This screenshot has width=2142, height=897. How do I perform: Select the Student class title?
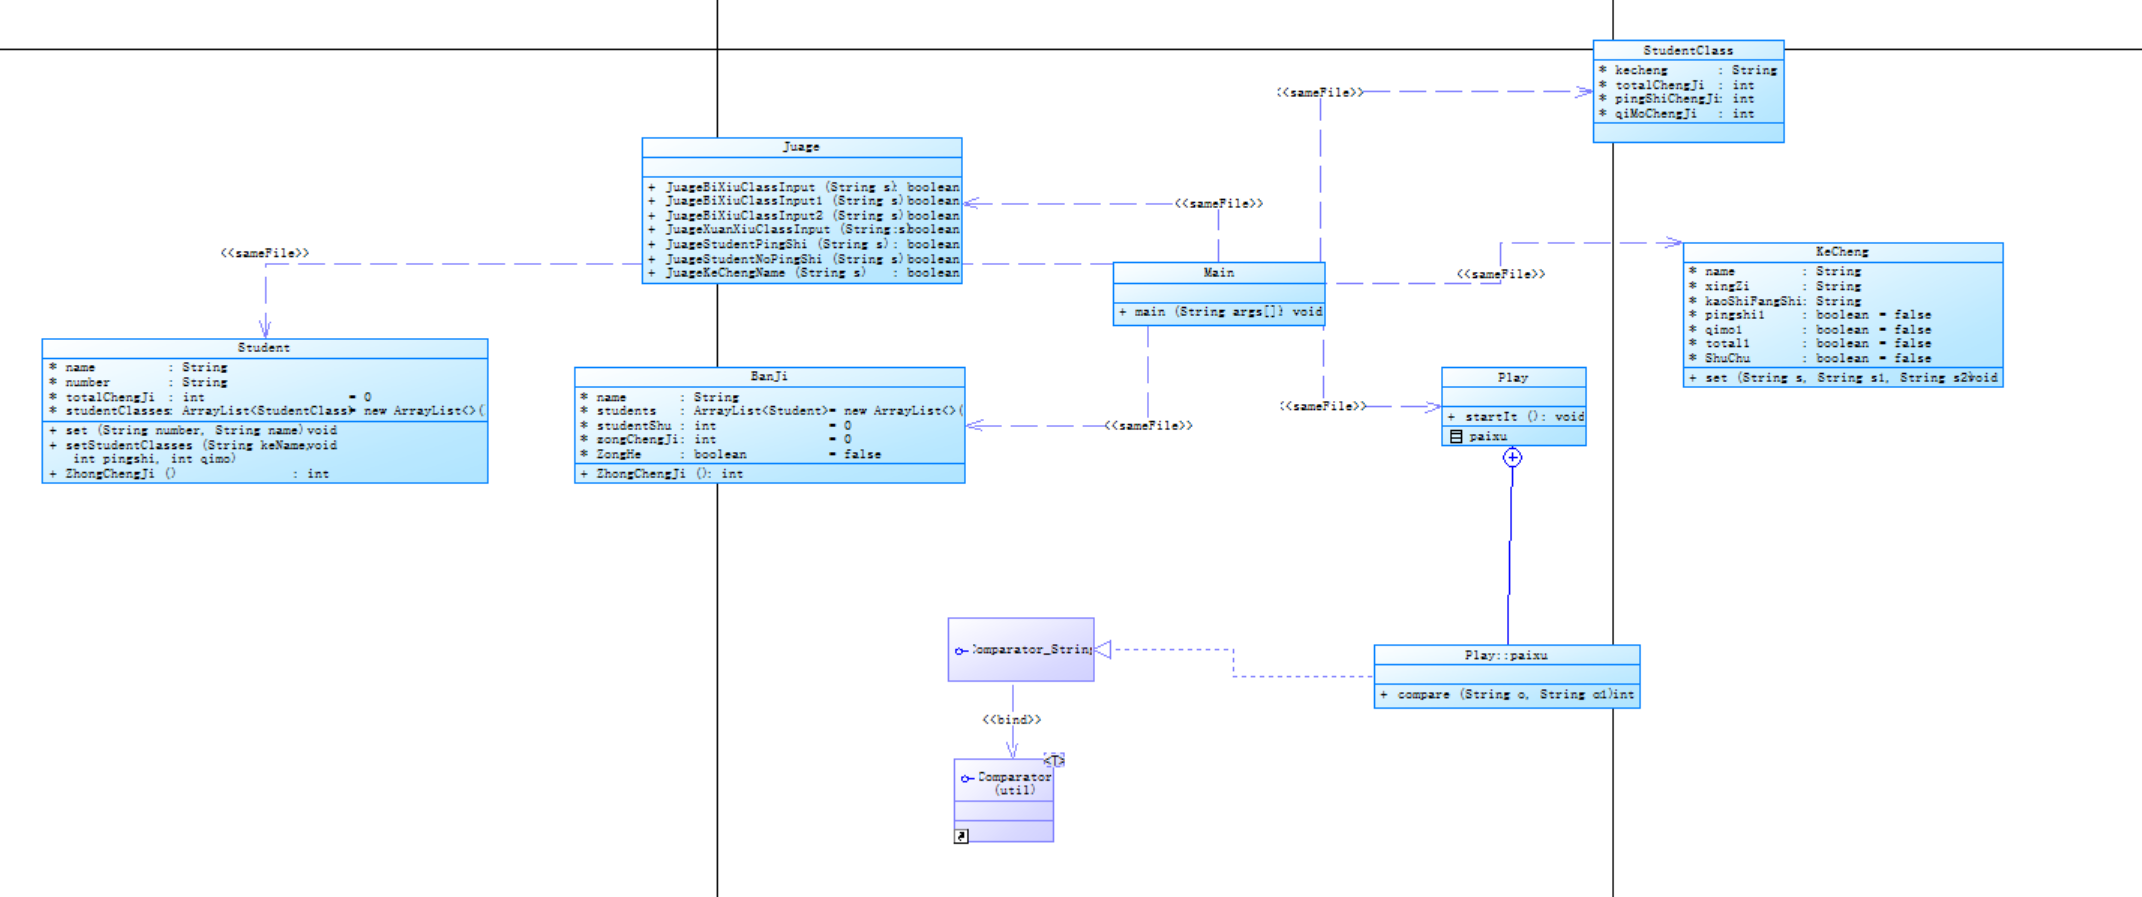pyautogui.click(x=264, y=348)
